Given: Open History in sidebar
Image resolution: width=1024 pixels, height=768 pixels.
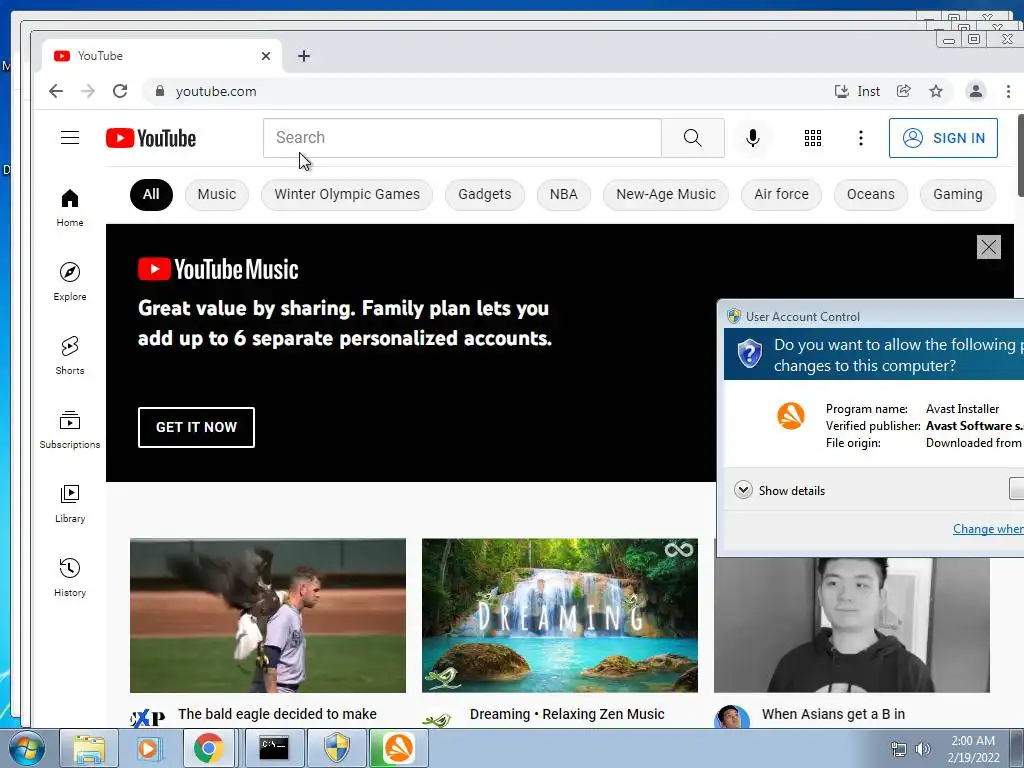Looking at the screenshot, I should click(70, 577).
